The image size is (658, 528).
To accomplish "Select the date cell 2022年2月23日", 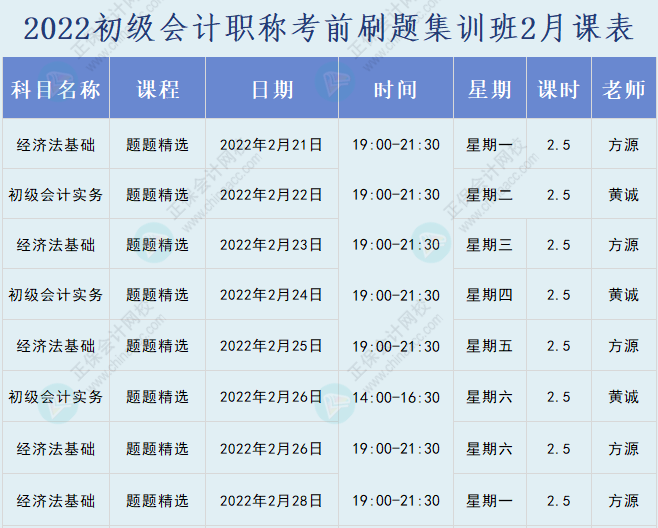I will coord(271,245).
